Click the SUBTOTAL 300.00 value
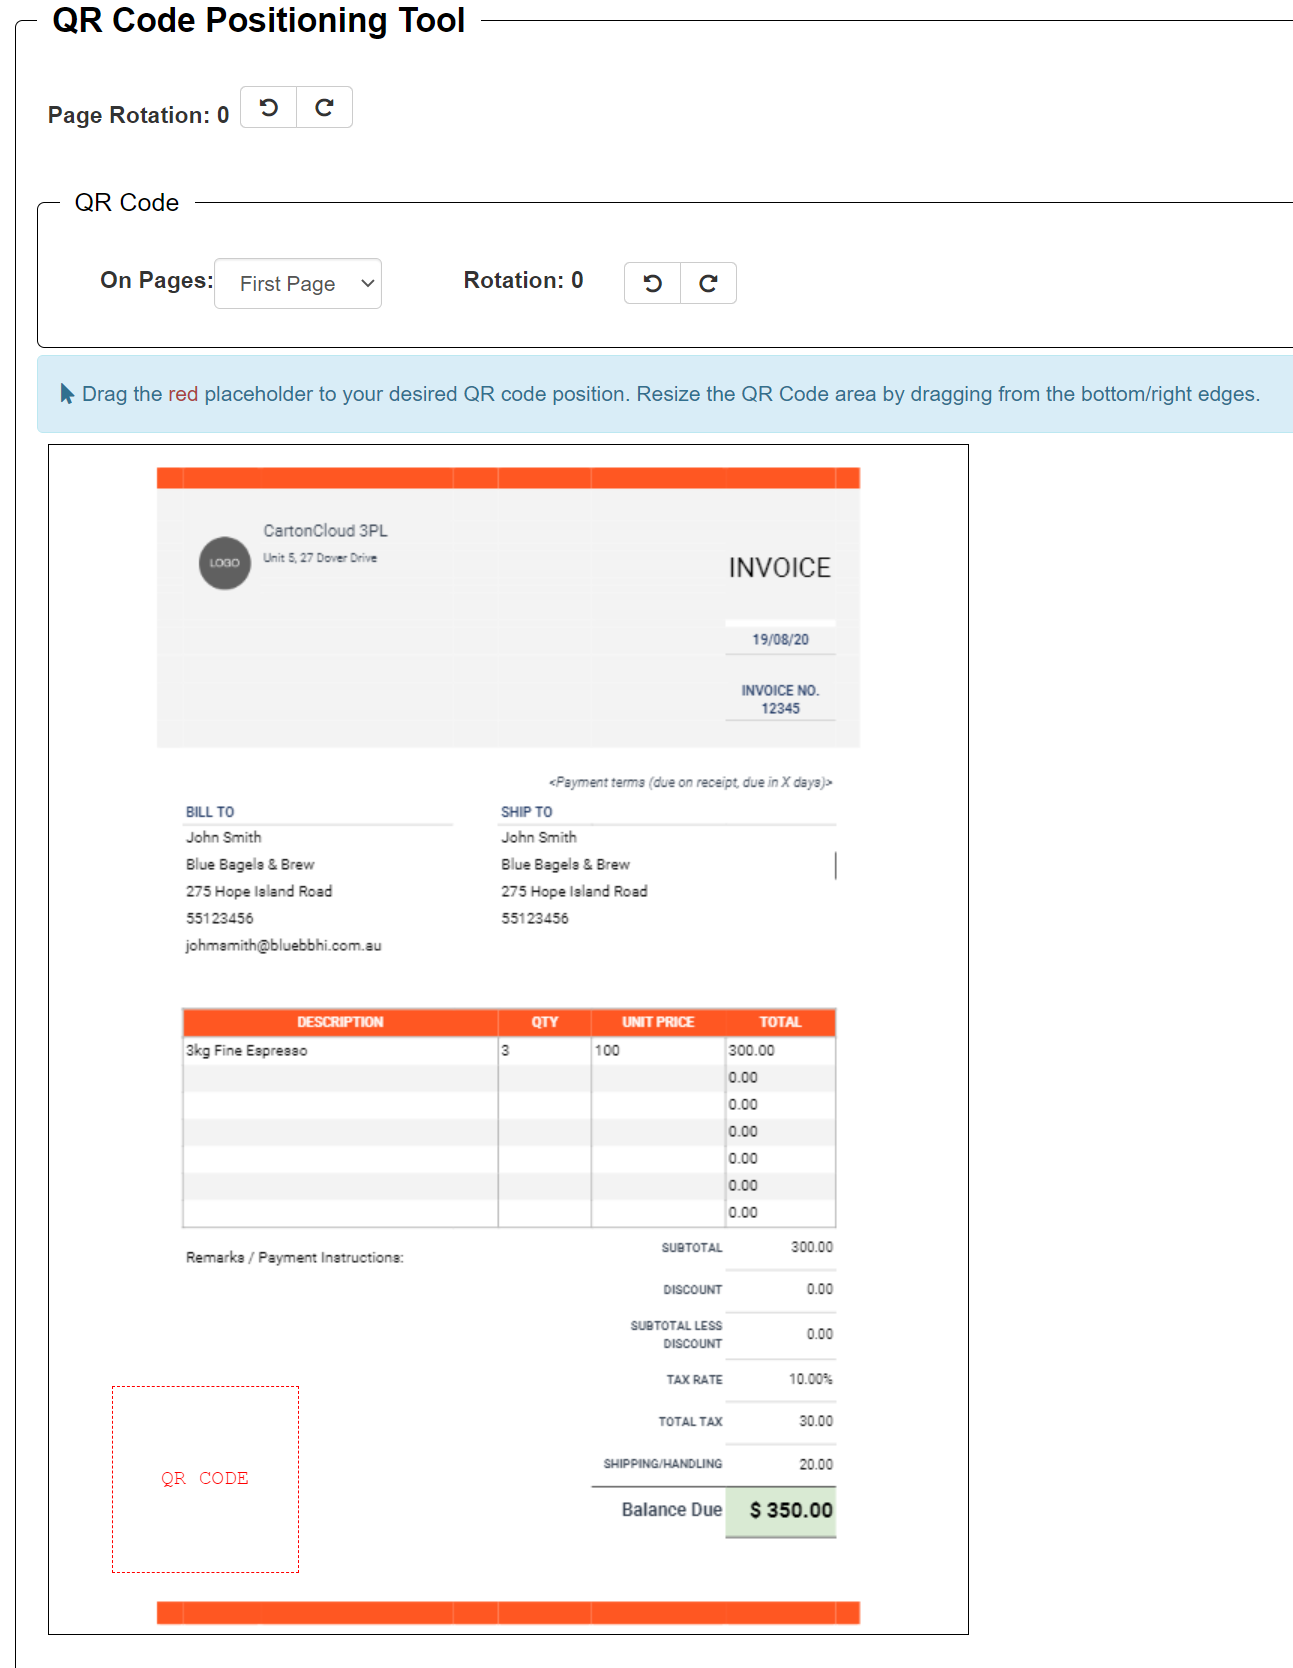 coord(812,1247)
